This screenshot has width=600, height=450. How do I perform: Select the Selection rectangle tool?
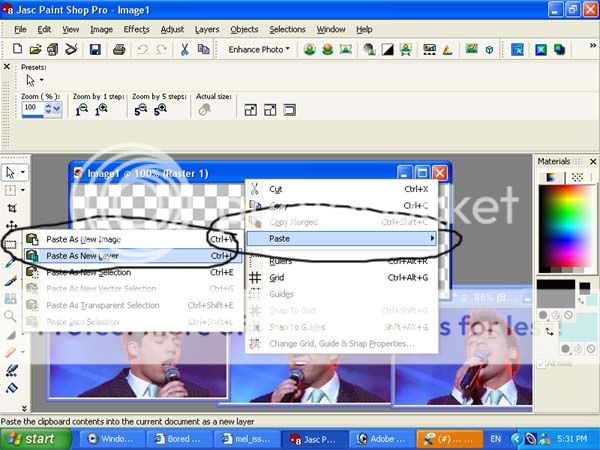10,245
